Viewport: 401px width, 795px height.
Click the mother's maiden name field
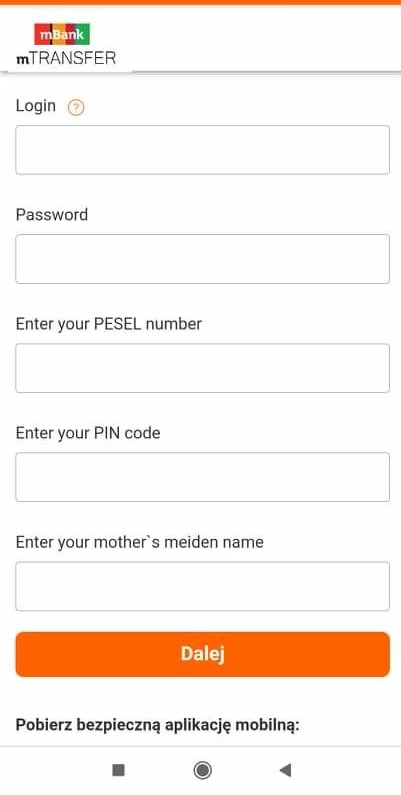click(202, 586)
